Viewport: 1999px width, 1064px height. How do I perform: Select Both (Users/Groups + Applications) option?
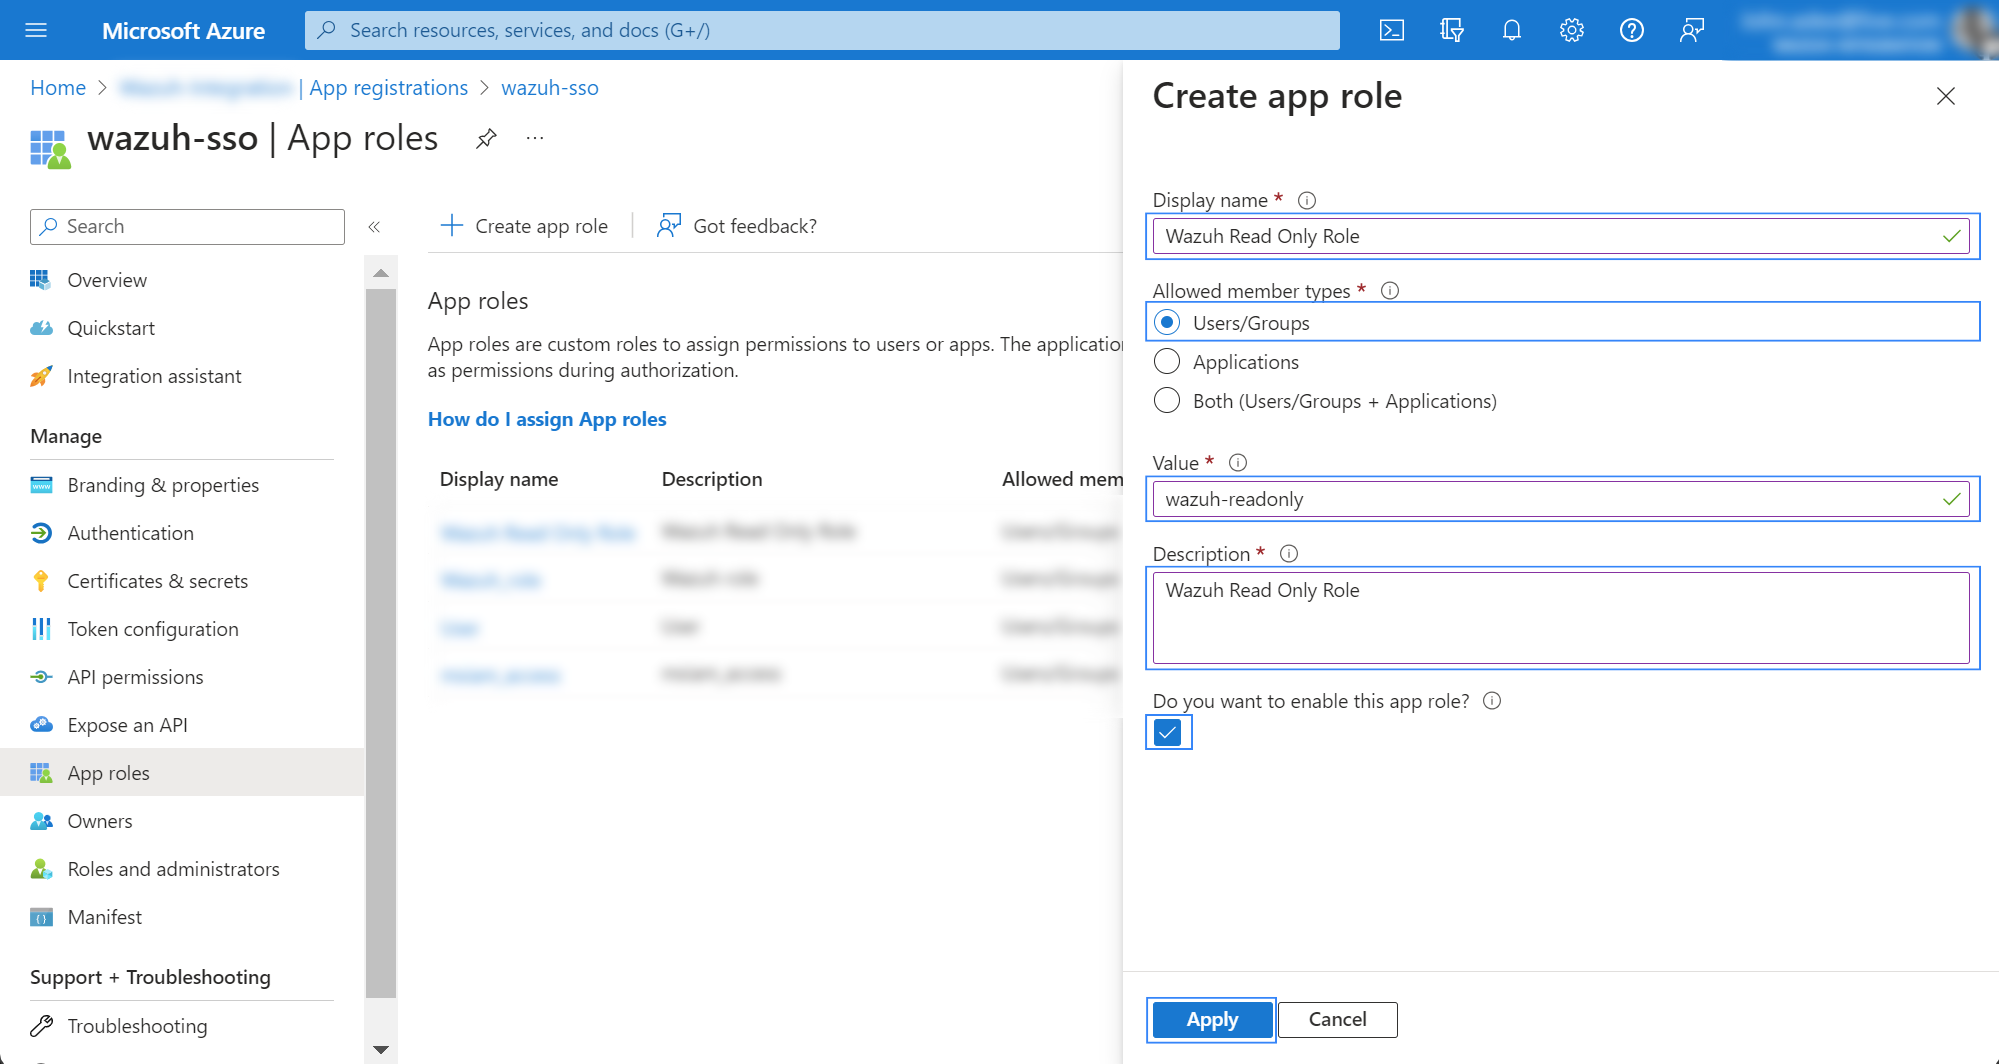pyautogui.click(x=1167, y=401)
